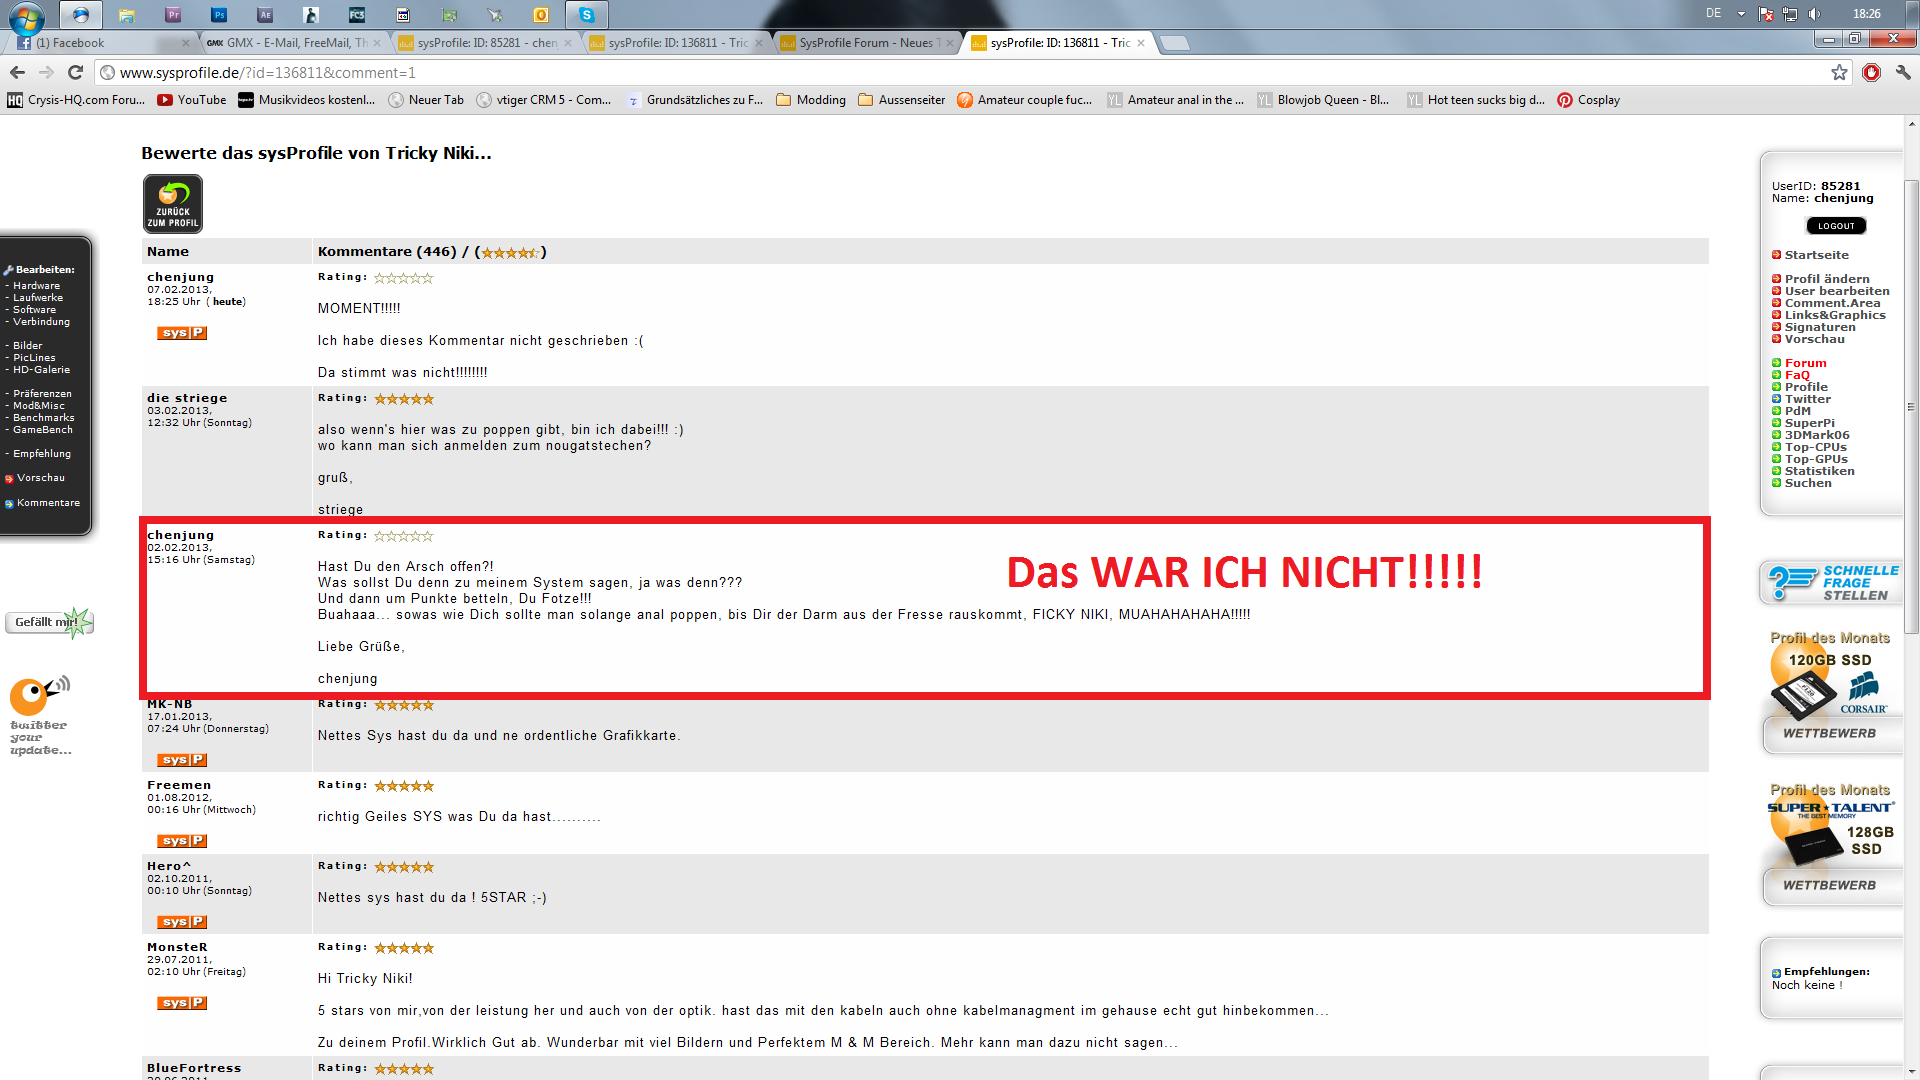Screen dimensions: 1920x1080
Task: Open Startseite in right sidebar
Action: pyautogui.click(x=1816, y=255)
